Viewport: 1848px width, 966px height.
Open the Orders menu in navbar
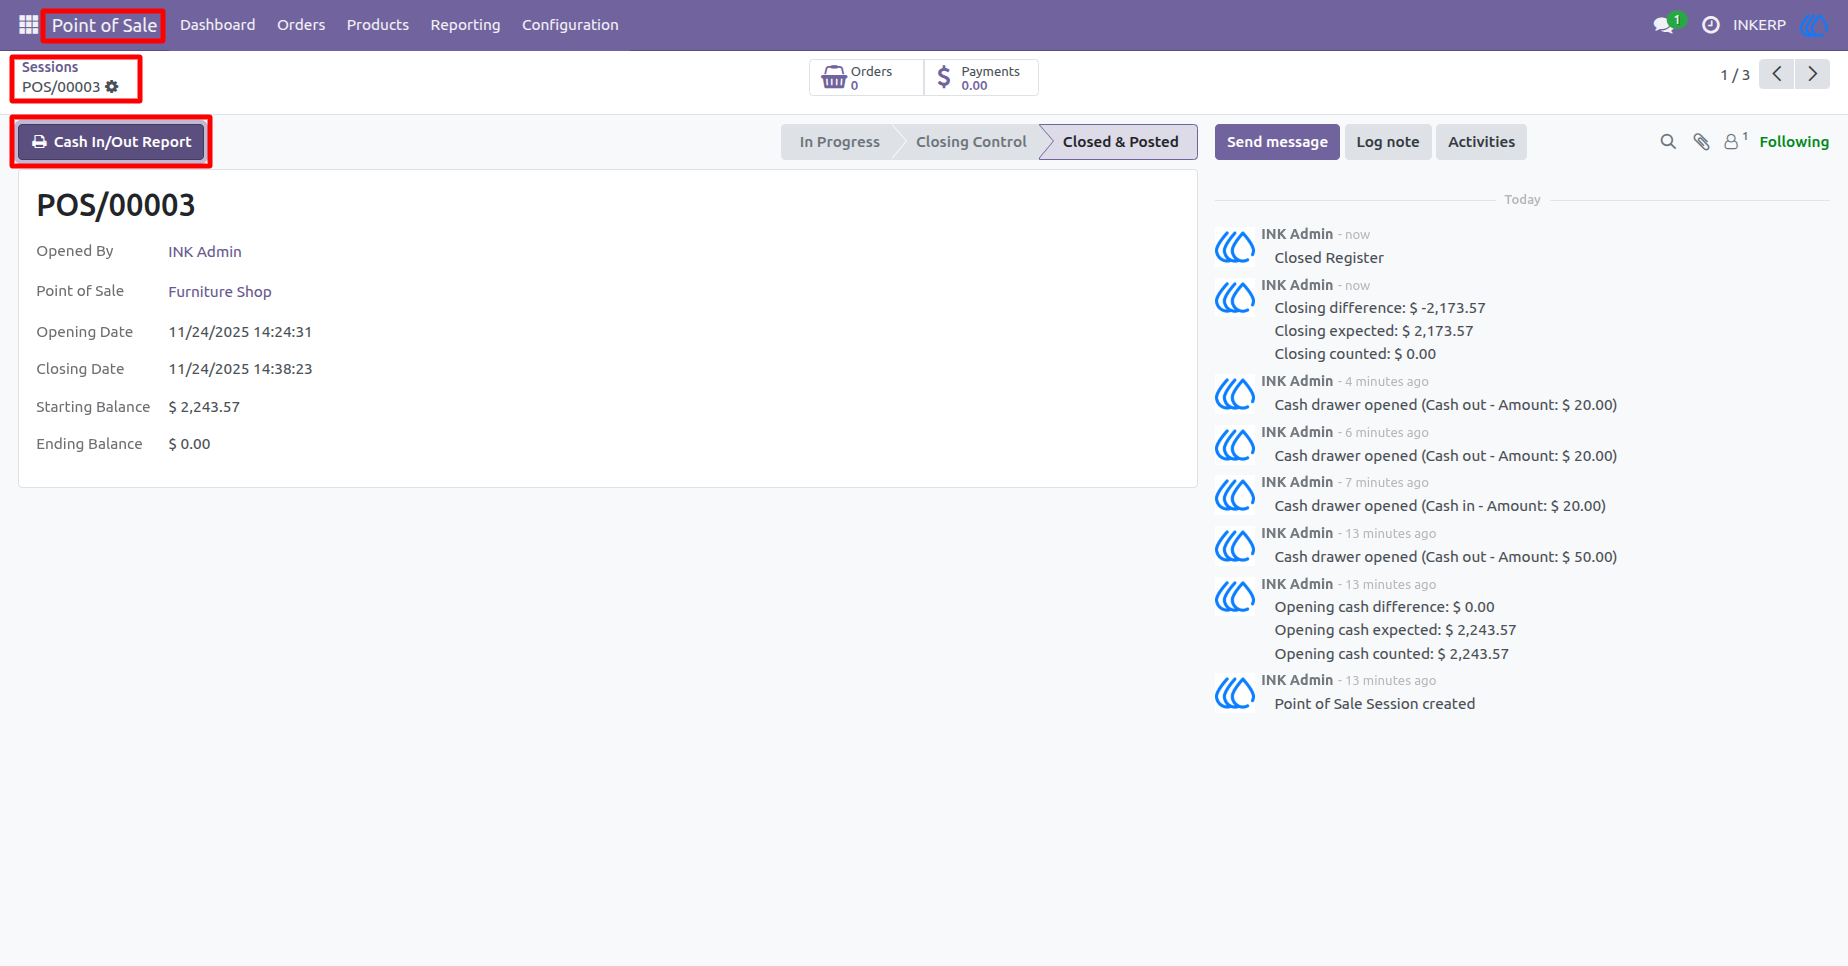301,25
